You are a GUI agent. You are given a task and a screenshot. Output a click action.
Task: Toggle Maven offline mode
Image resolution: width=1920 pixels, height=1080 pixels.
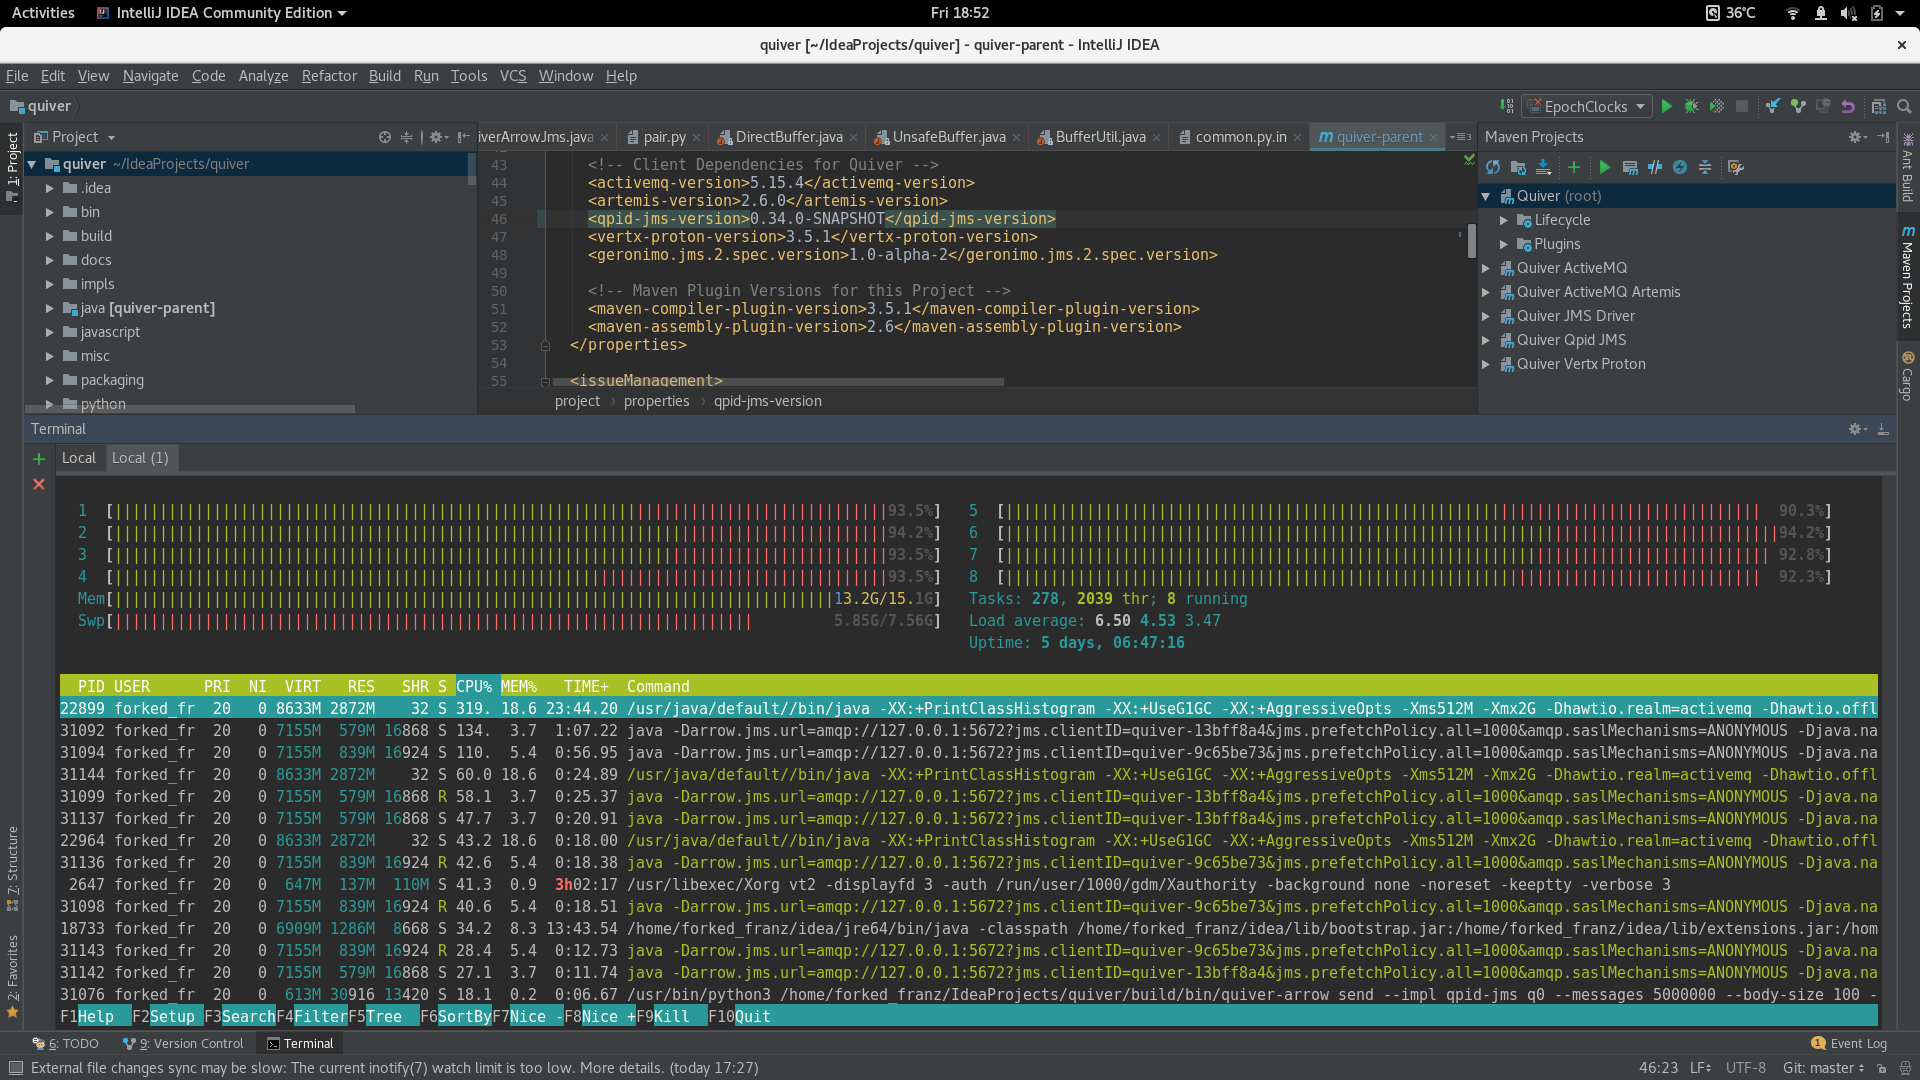1655,167
